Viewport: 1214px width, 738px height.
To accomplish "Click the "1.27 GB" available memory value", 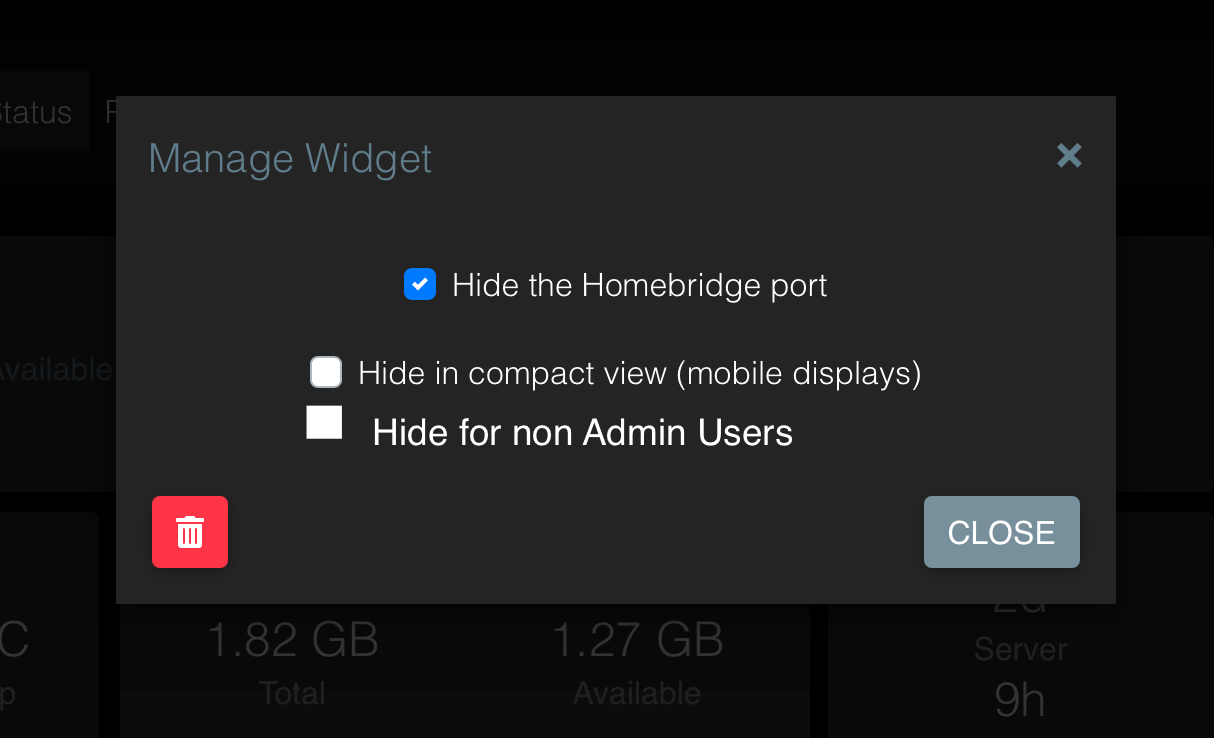I will click(x=637, y=640).
